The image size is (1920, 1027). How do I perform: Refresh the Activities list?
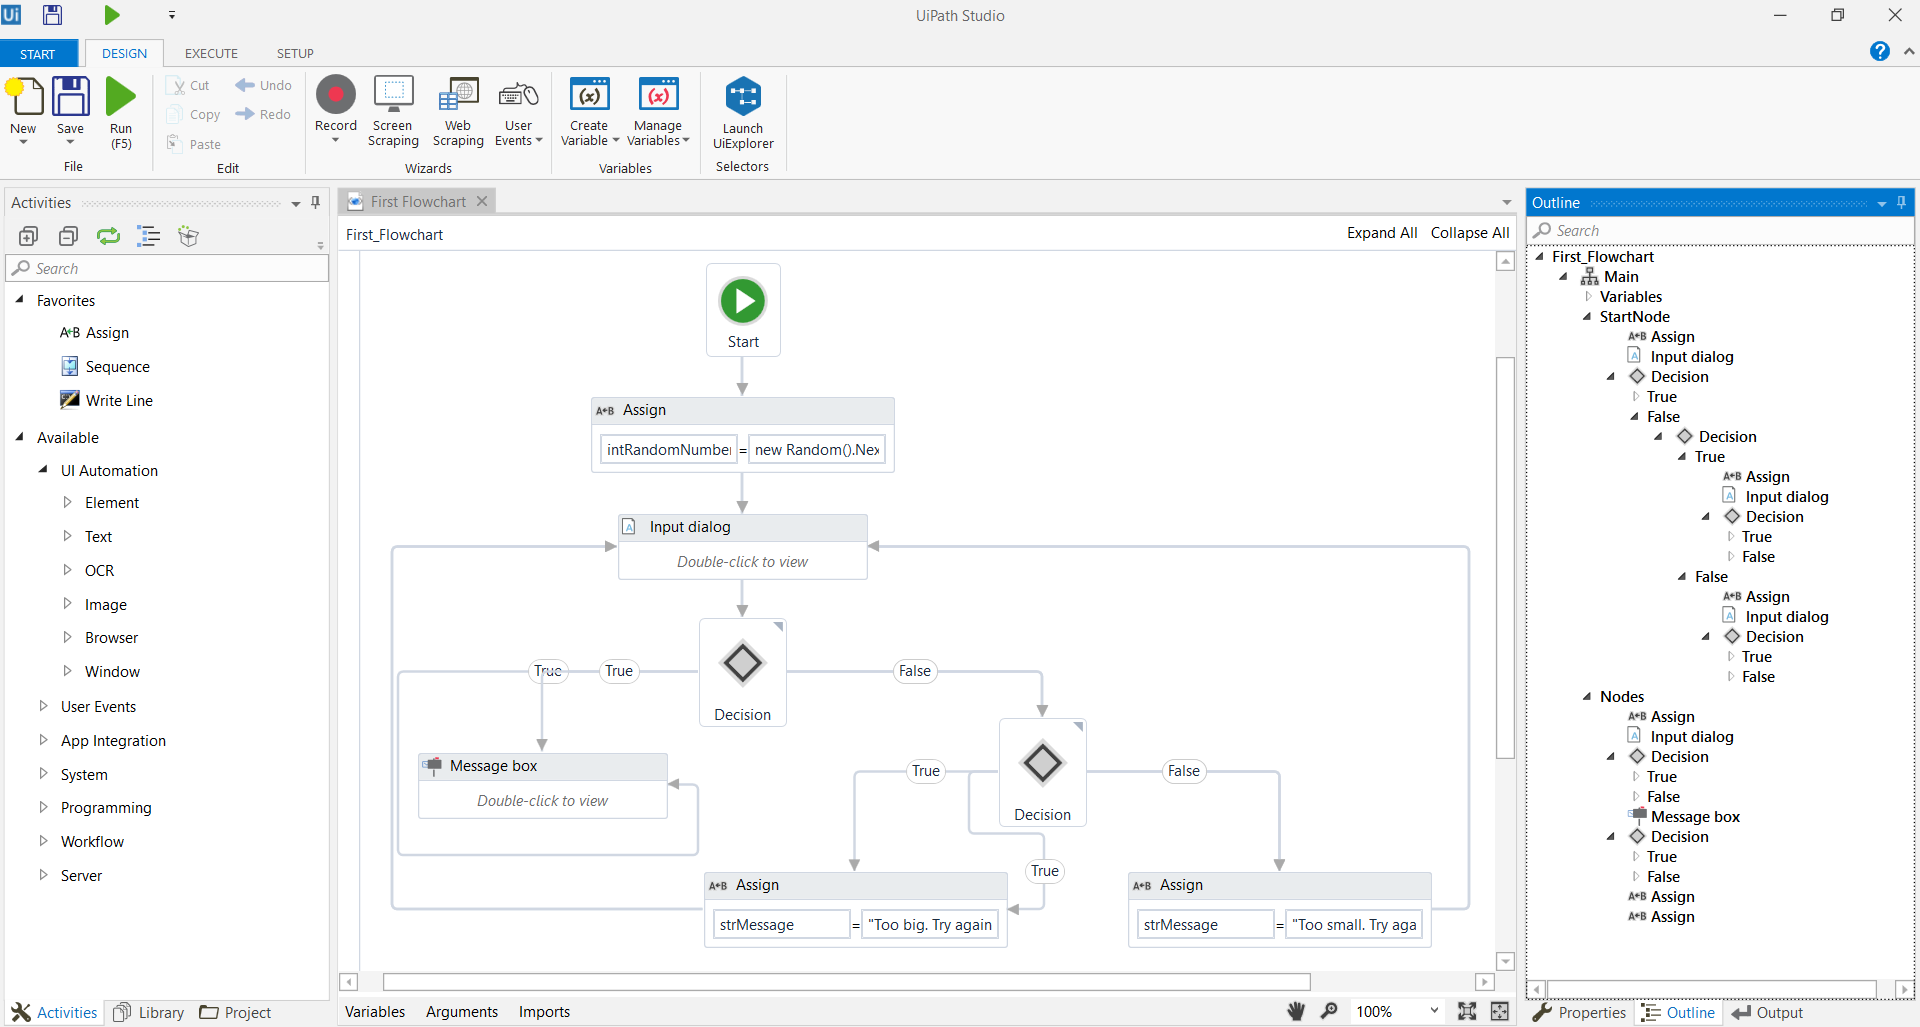point(108,236)
